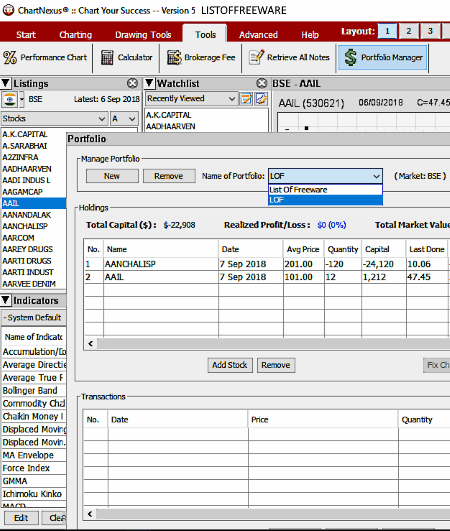Open the Calculator tool
The height and width of the screenshot is (531, 450).
[x=127, y=58]
